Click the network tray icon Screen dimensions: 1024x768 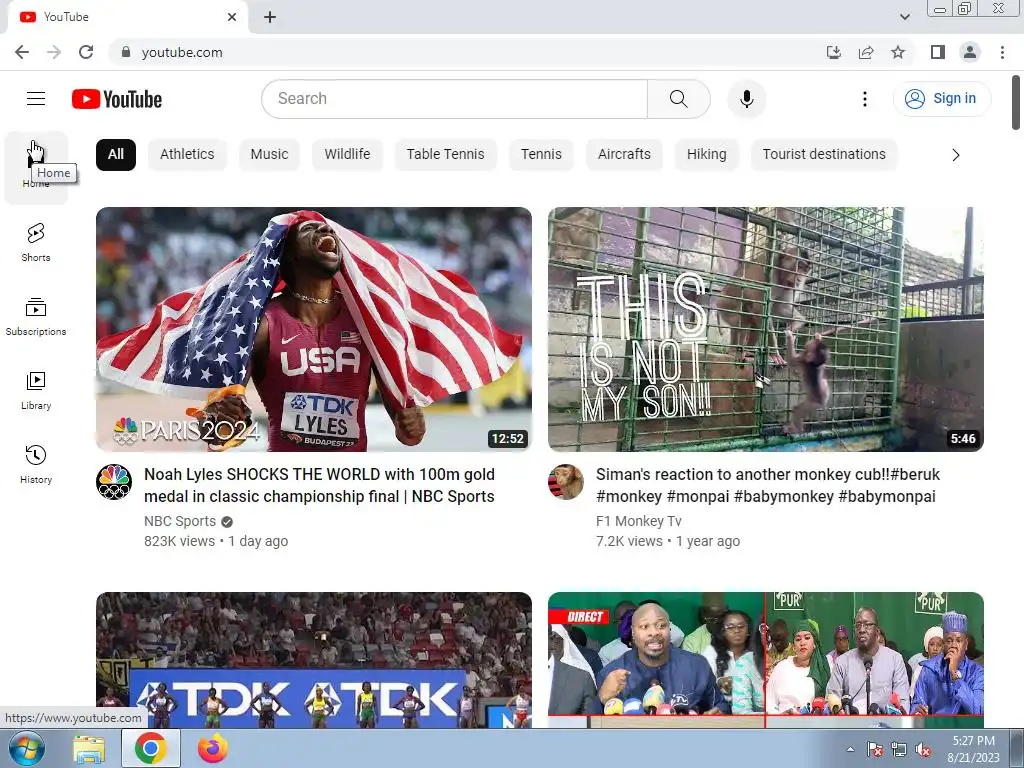click(x=899, y=750)
